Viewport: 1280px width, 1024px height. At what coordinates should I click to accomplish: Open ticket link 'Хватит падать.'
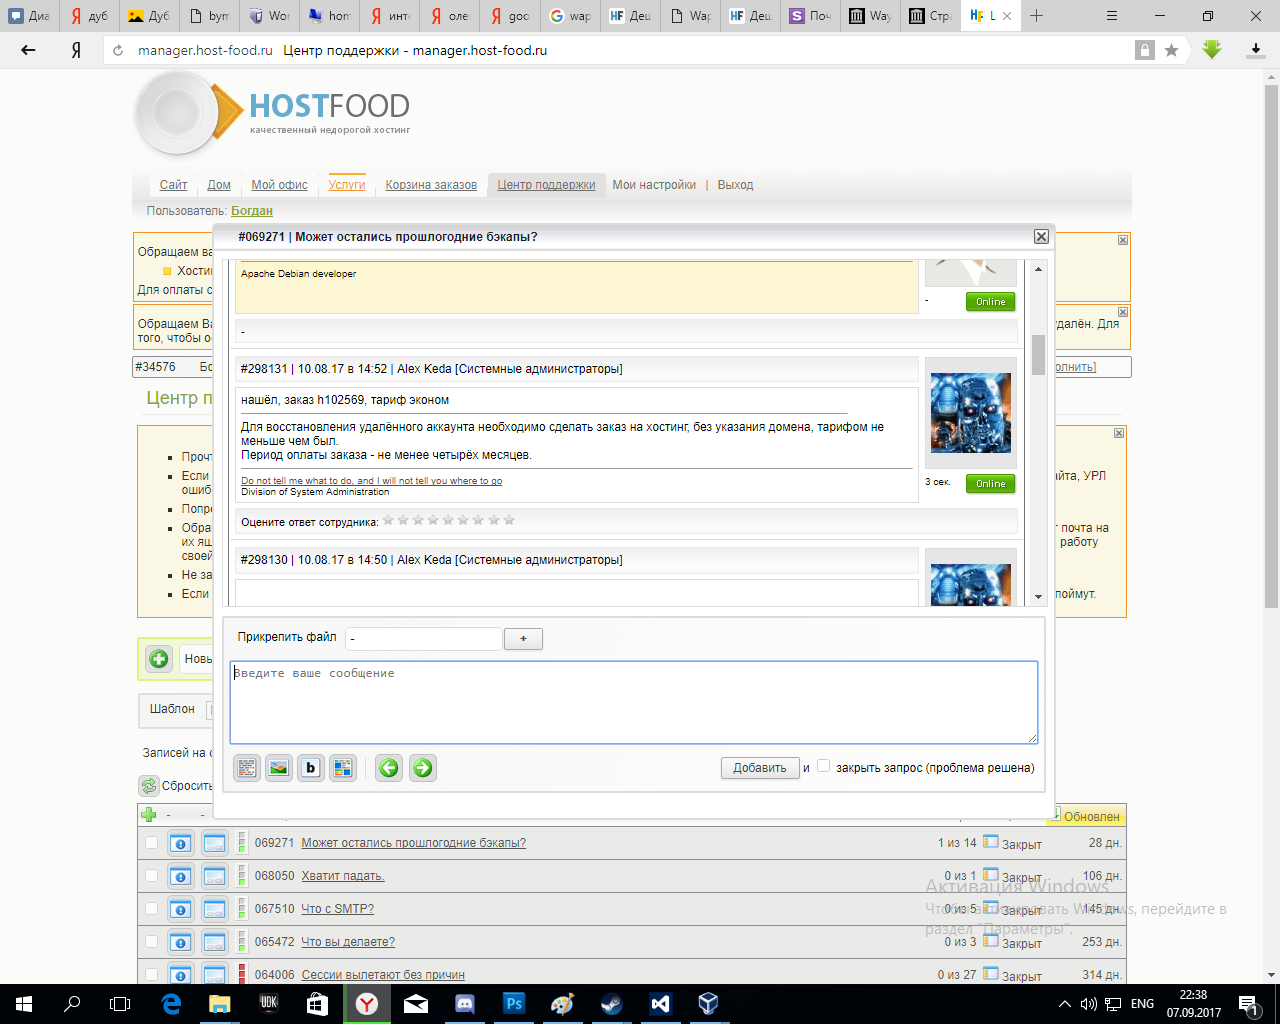343,876
